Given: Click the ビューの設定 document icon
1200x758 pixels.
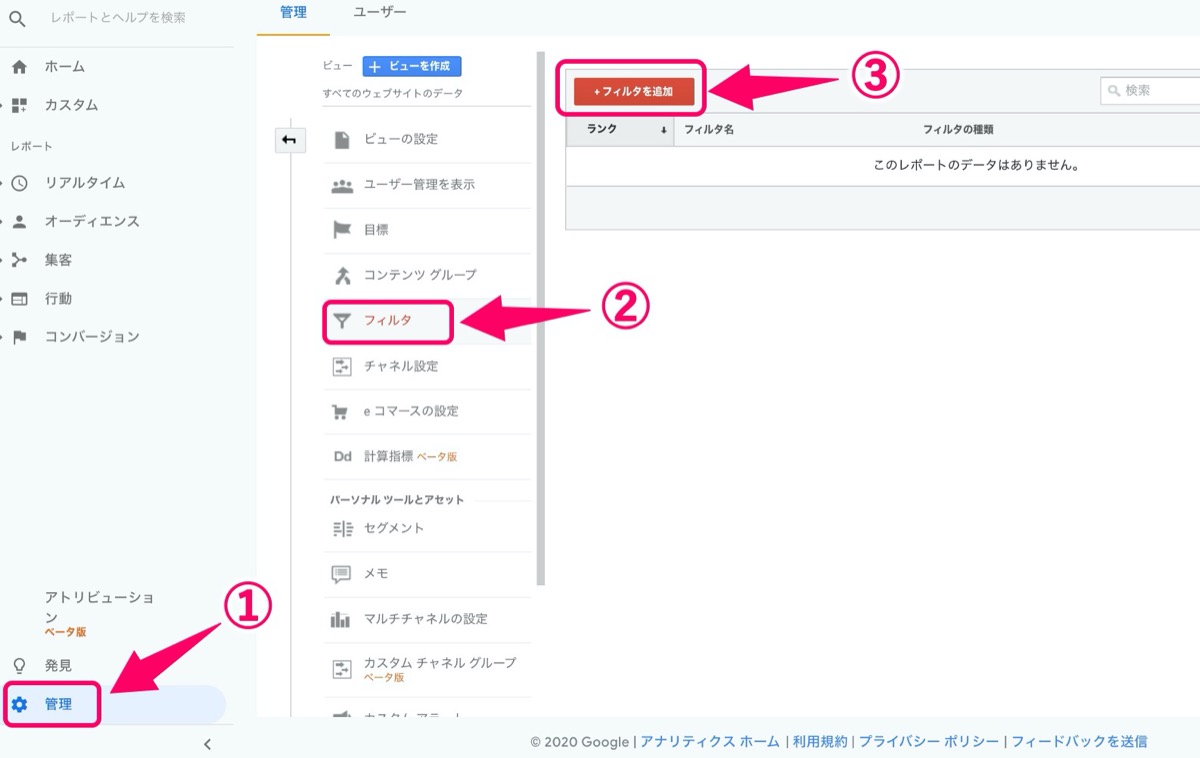Looking at the screenshot, I should coord(342,139).
